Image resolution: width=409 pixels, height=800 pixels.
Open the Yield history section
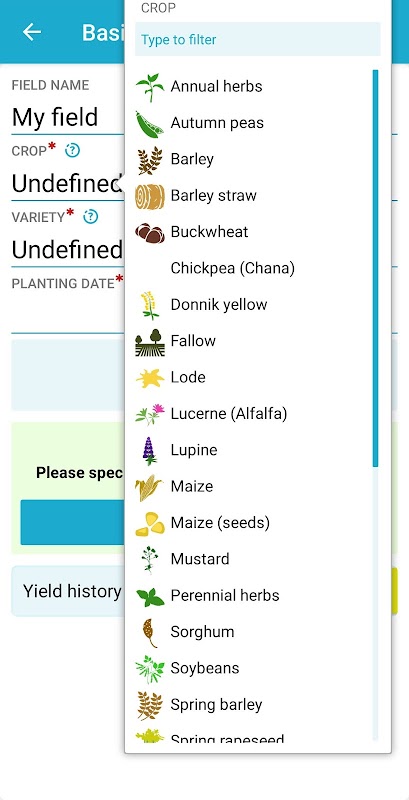pos(72,591)
